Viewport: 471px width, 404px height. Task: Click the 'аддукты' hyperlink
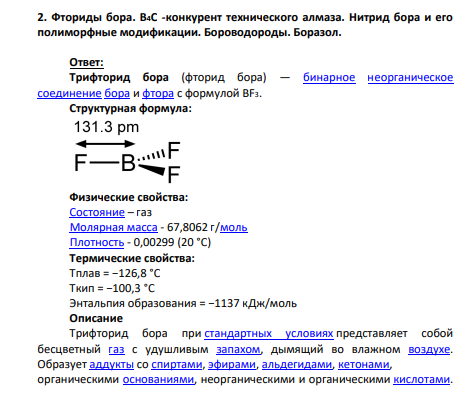[x=111, y=364]
